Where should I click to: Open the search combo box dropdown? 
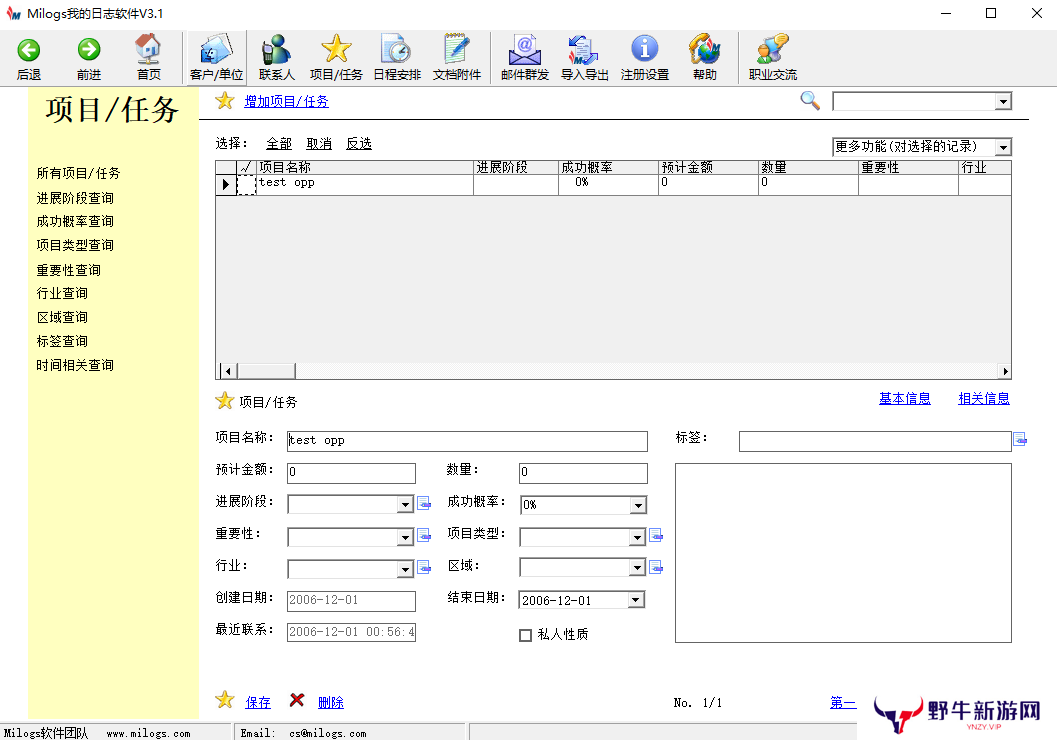1003,102
